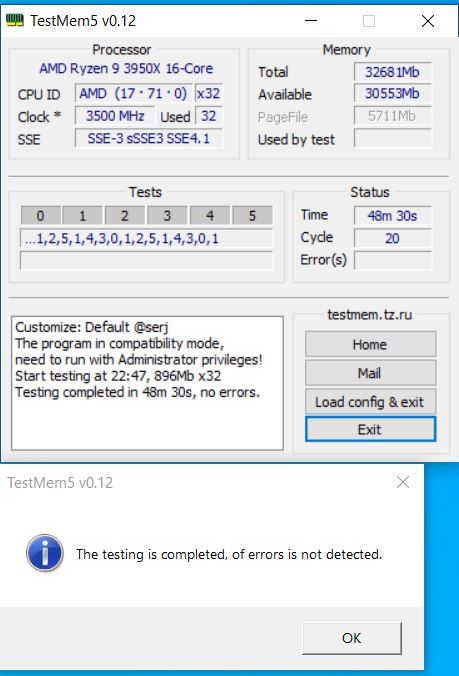Click the TestMem5 v0.12 main window title
The height and width of the screenshot is (676, 459).
click(x=83, y=21)
